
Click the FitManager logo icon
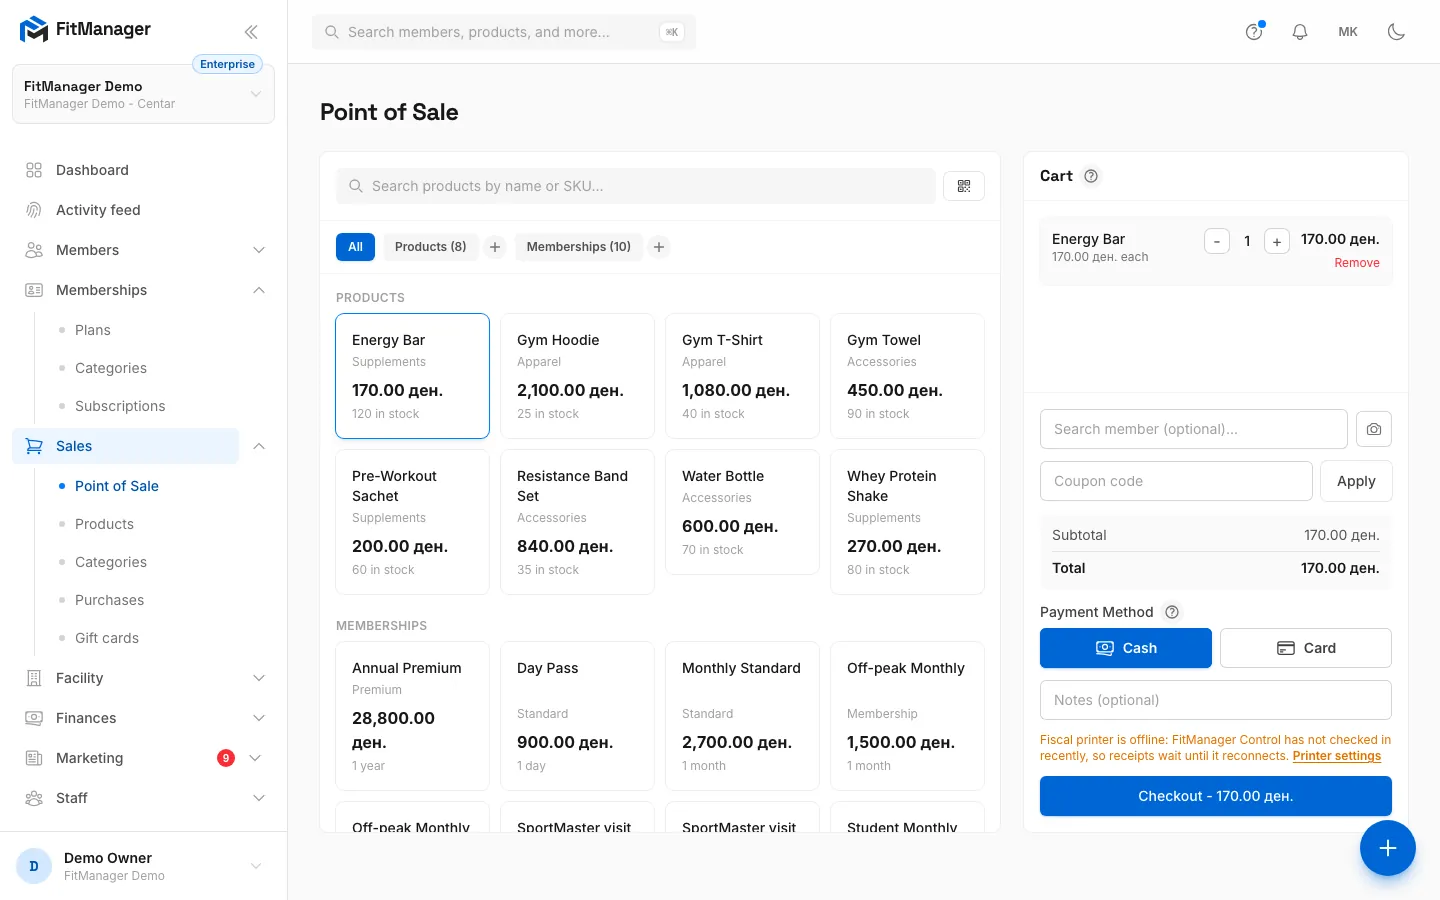point(34,30)
